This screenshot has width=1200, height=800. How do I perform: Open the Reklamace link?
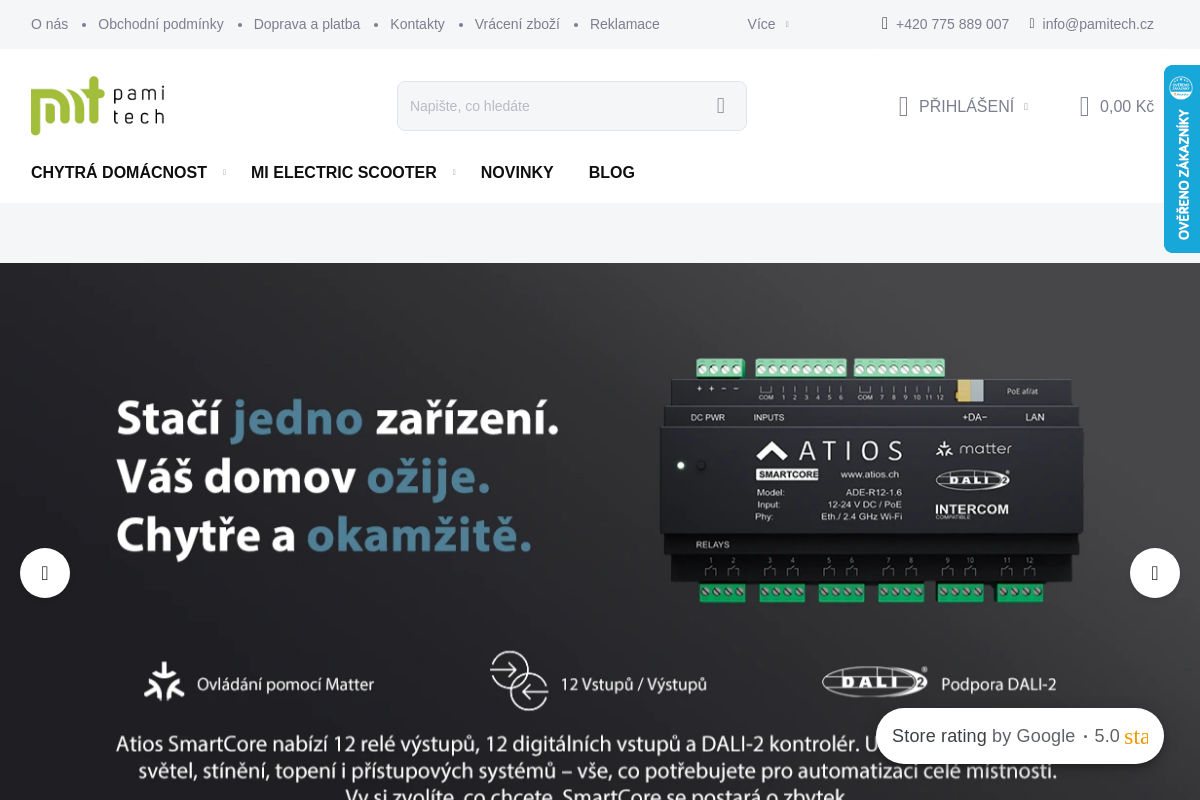click(x=625, y=24)
